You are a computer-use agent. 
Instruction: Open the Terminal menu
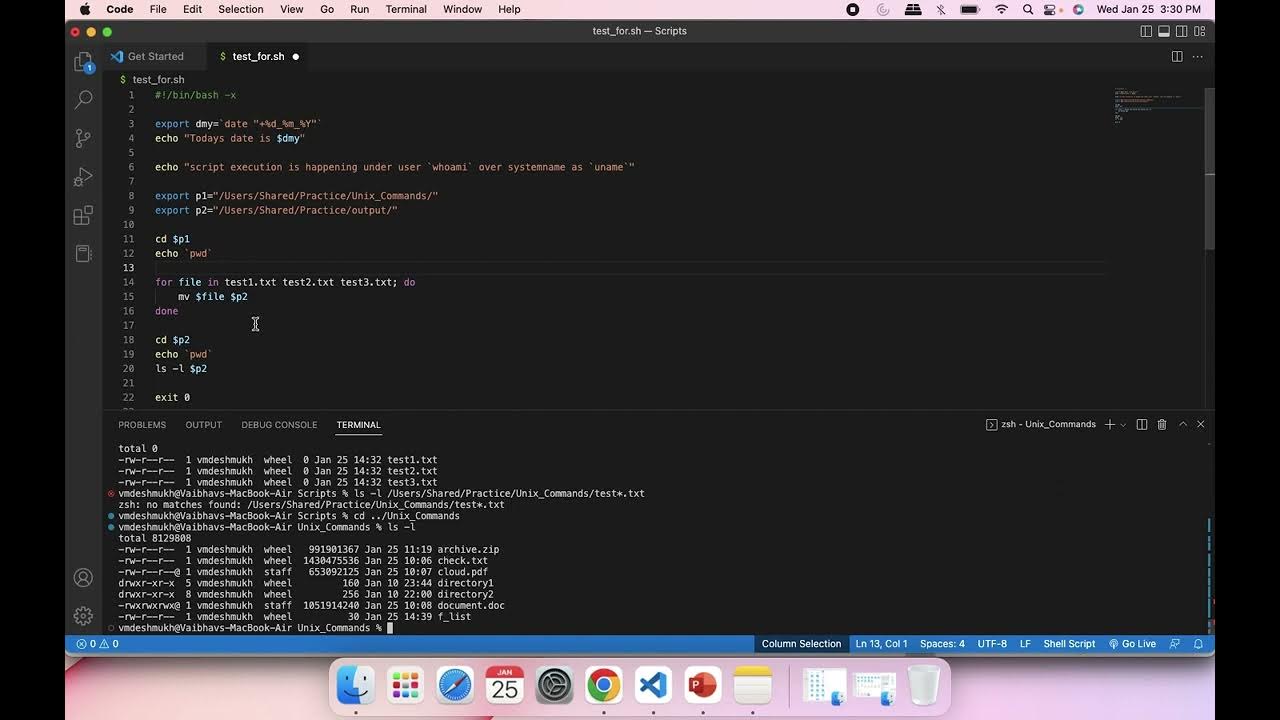tap(406, 9)
